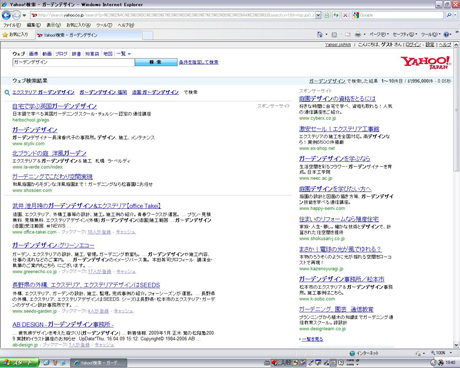Click the Compatibility View icon in address bar
Viewport: 460px width, 368px height.
tap(327, 15)
